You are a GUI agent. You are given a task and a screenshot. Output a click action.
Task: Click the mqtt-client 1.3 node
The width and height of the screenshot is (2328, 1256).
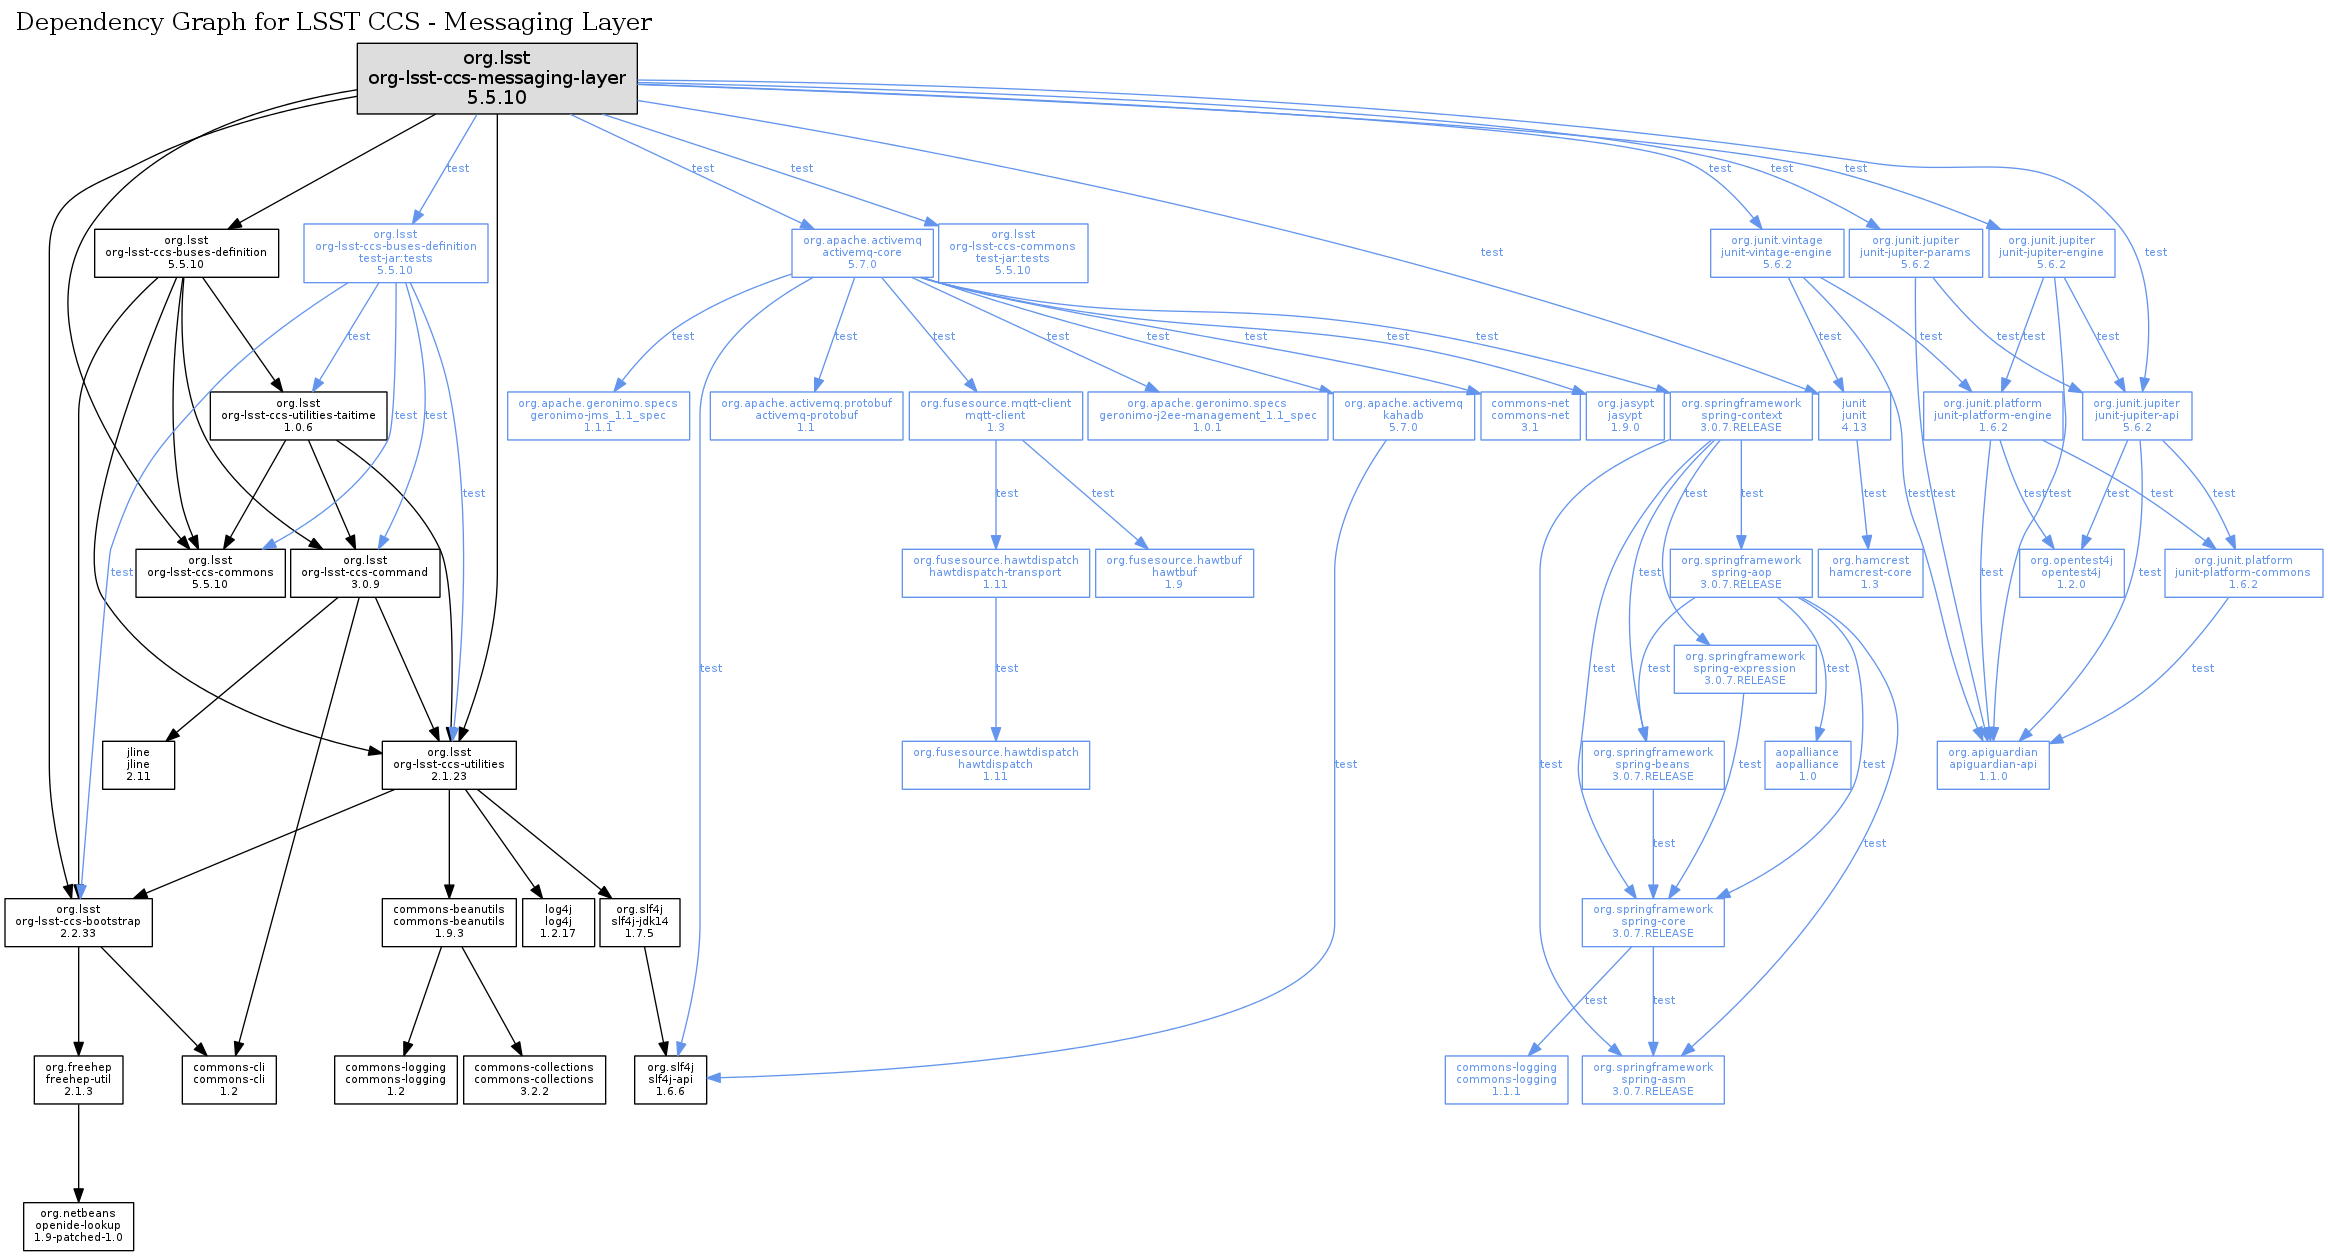(x=995, y=416)
